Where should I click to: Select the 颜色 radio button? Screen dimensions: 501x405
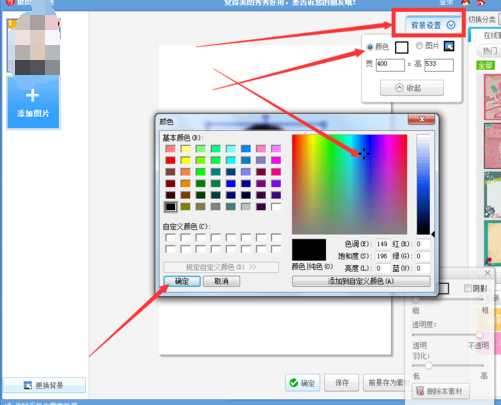coord(370,47)
